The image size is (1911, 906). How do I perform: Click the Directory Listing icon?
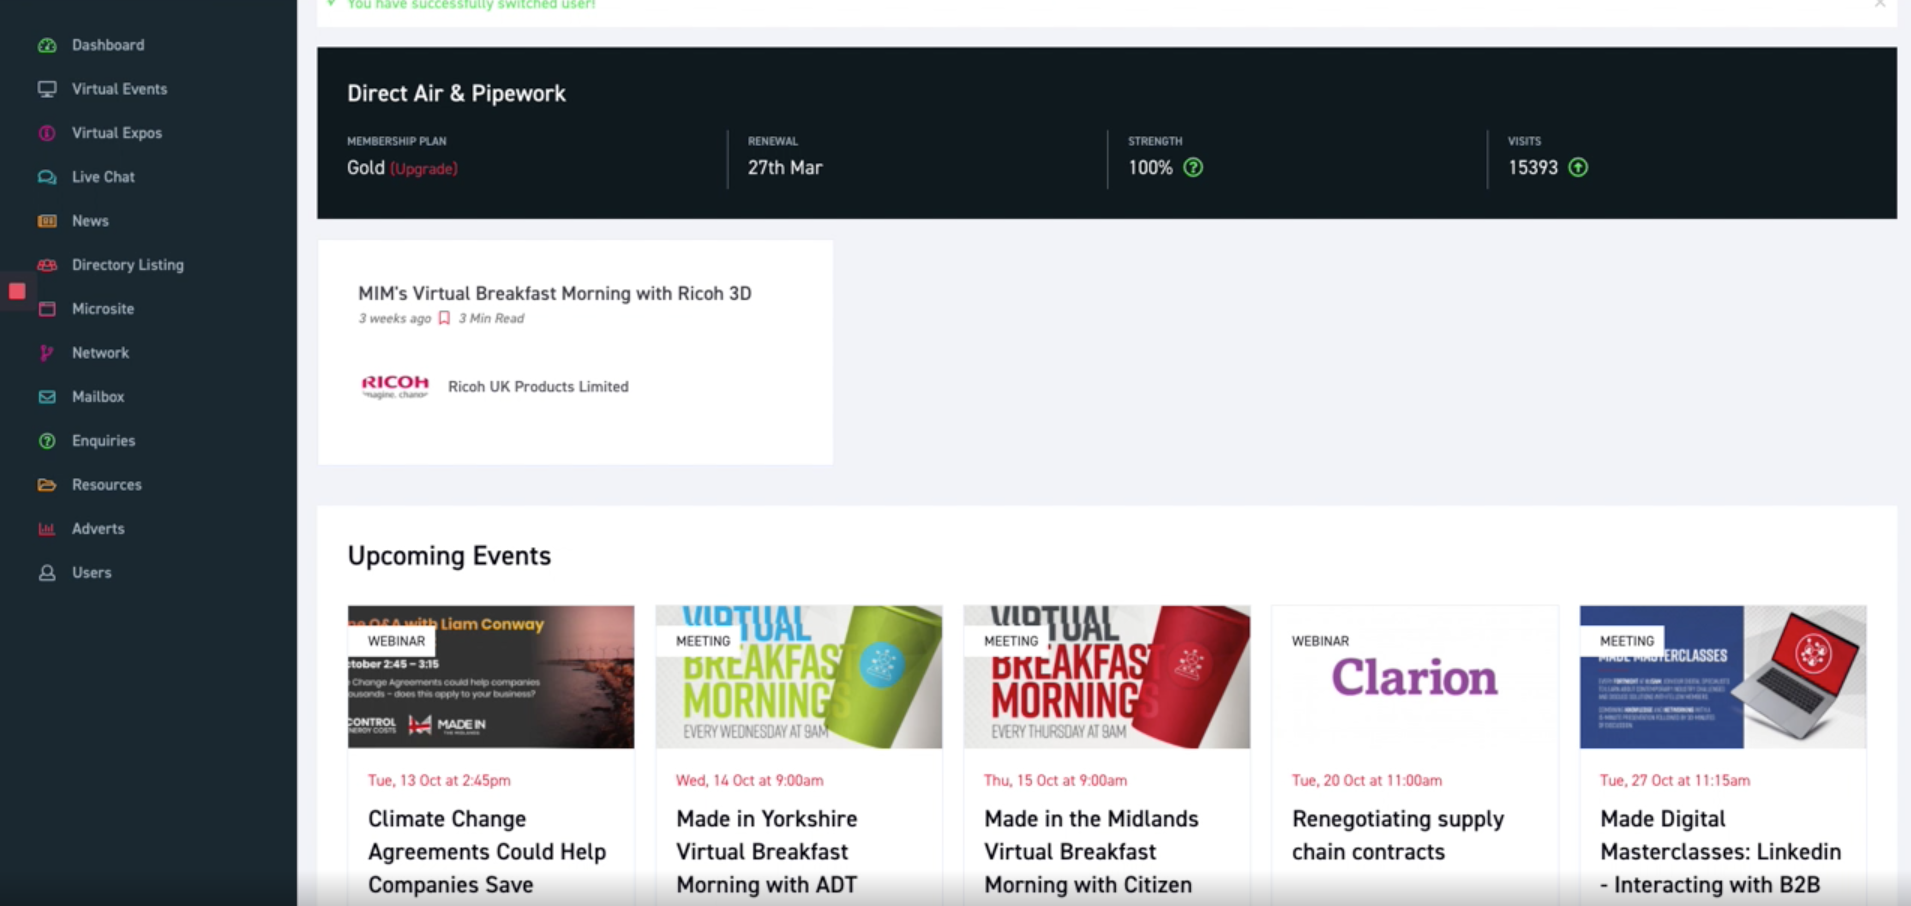point(47,265)
